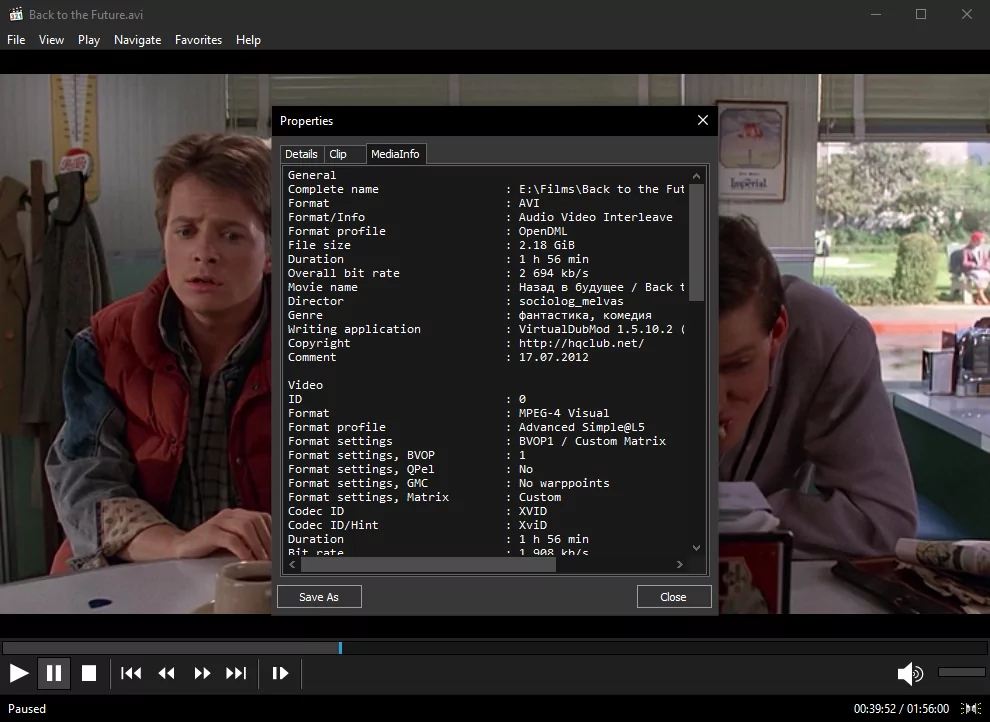Click the Video section heading

click(x=305, y=385)
